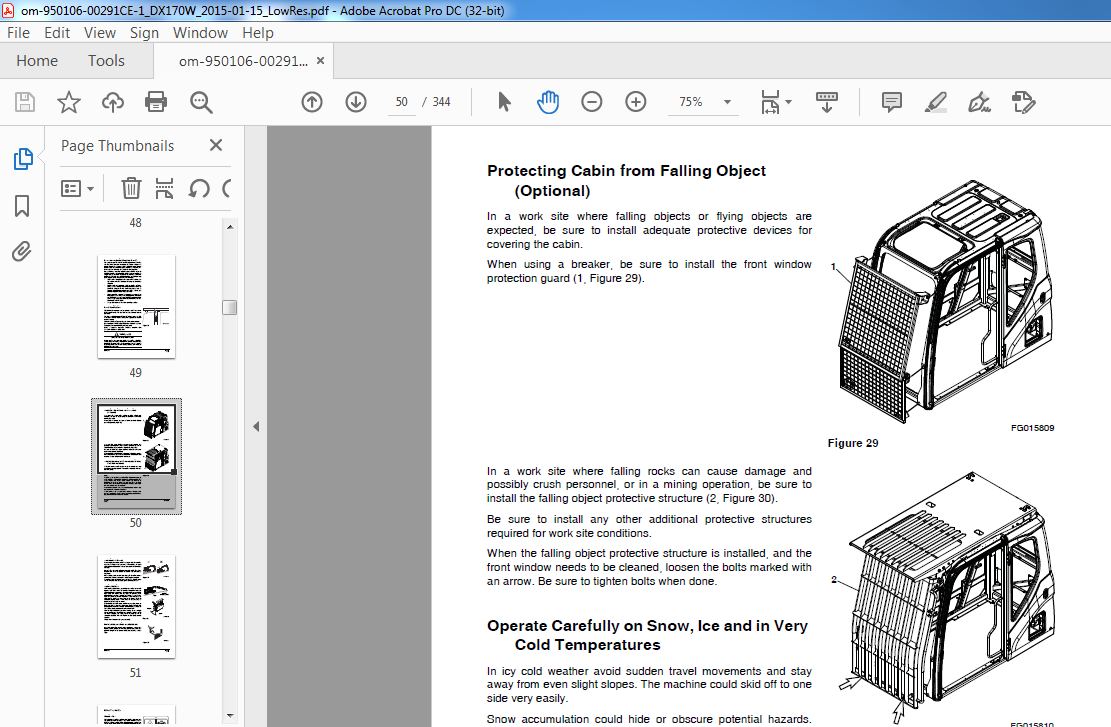Open the Fill and Sign tool
The width and height of the screenshot is (1111, 727).
980,102
